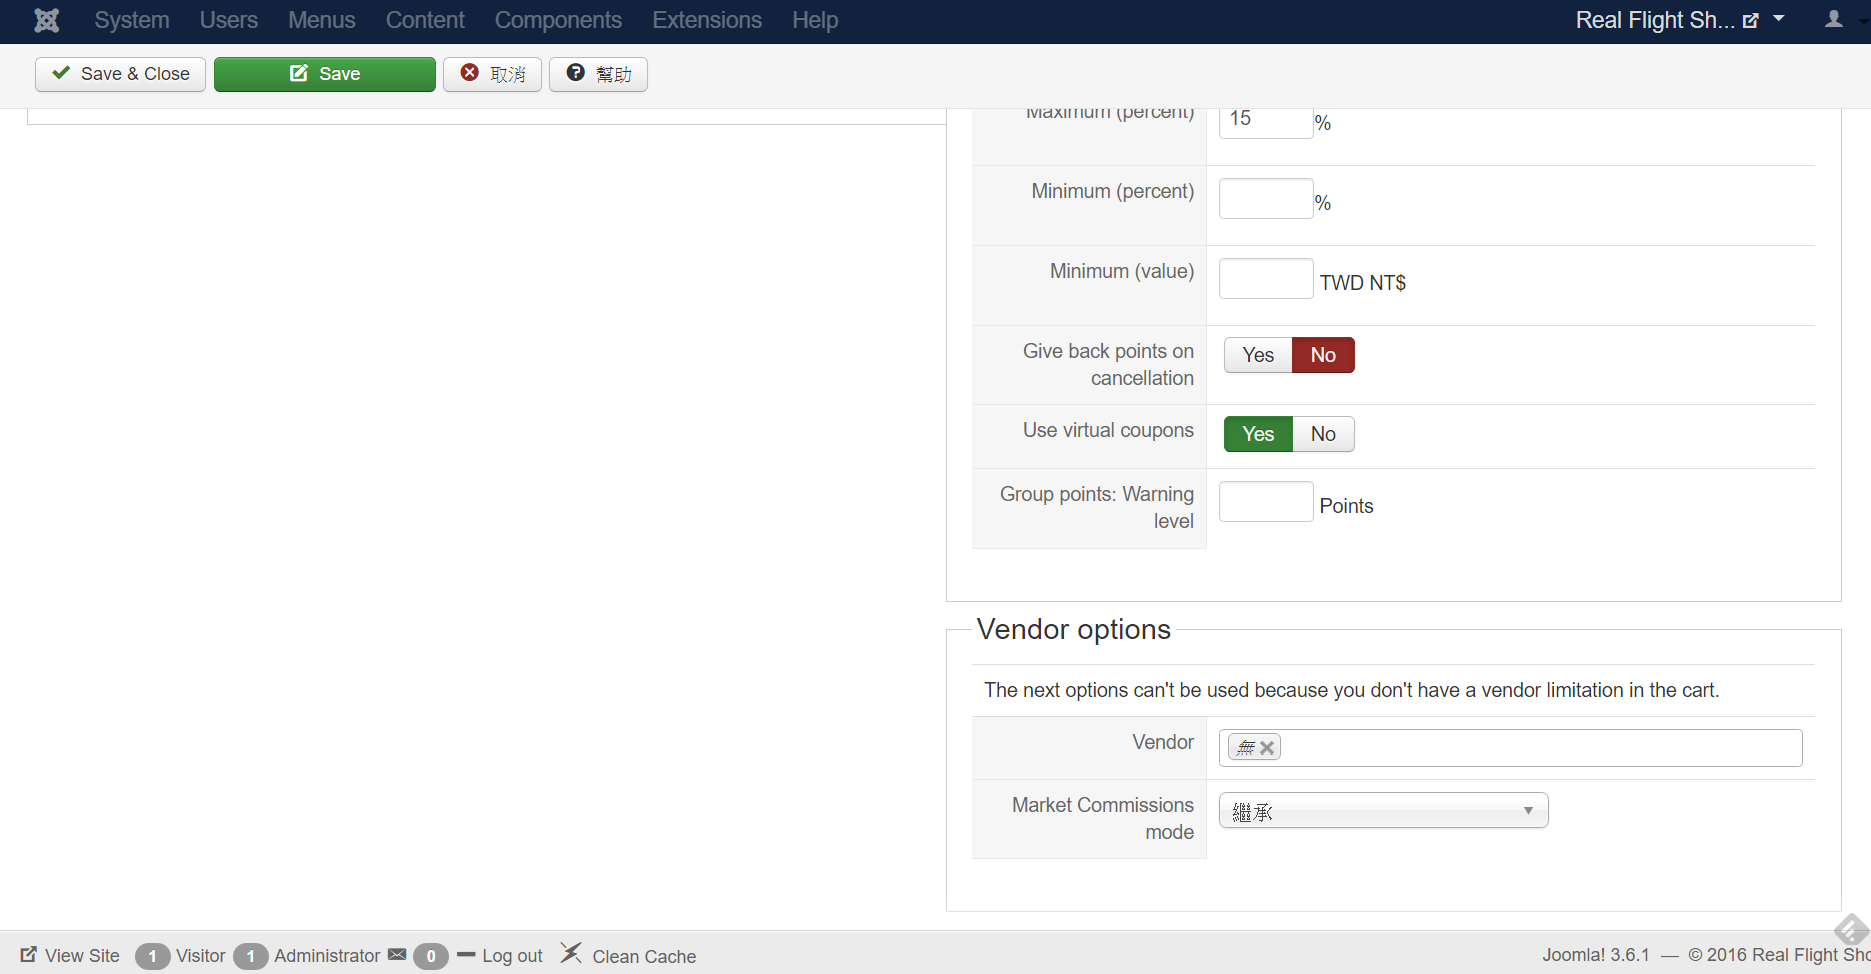
Task: Set Use virtual coupons to Yes
Action: (x=1258, y=434)
